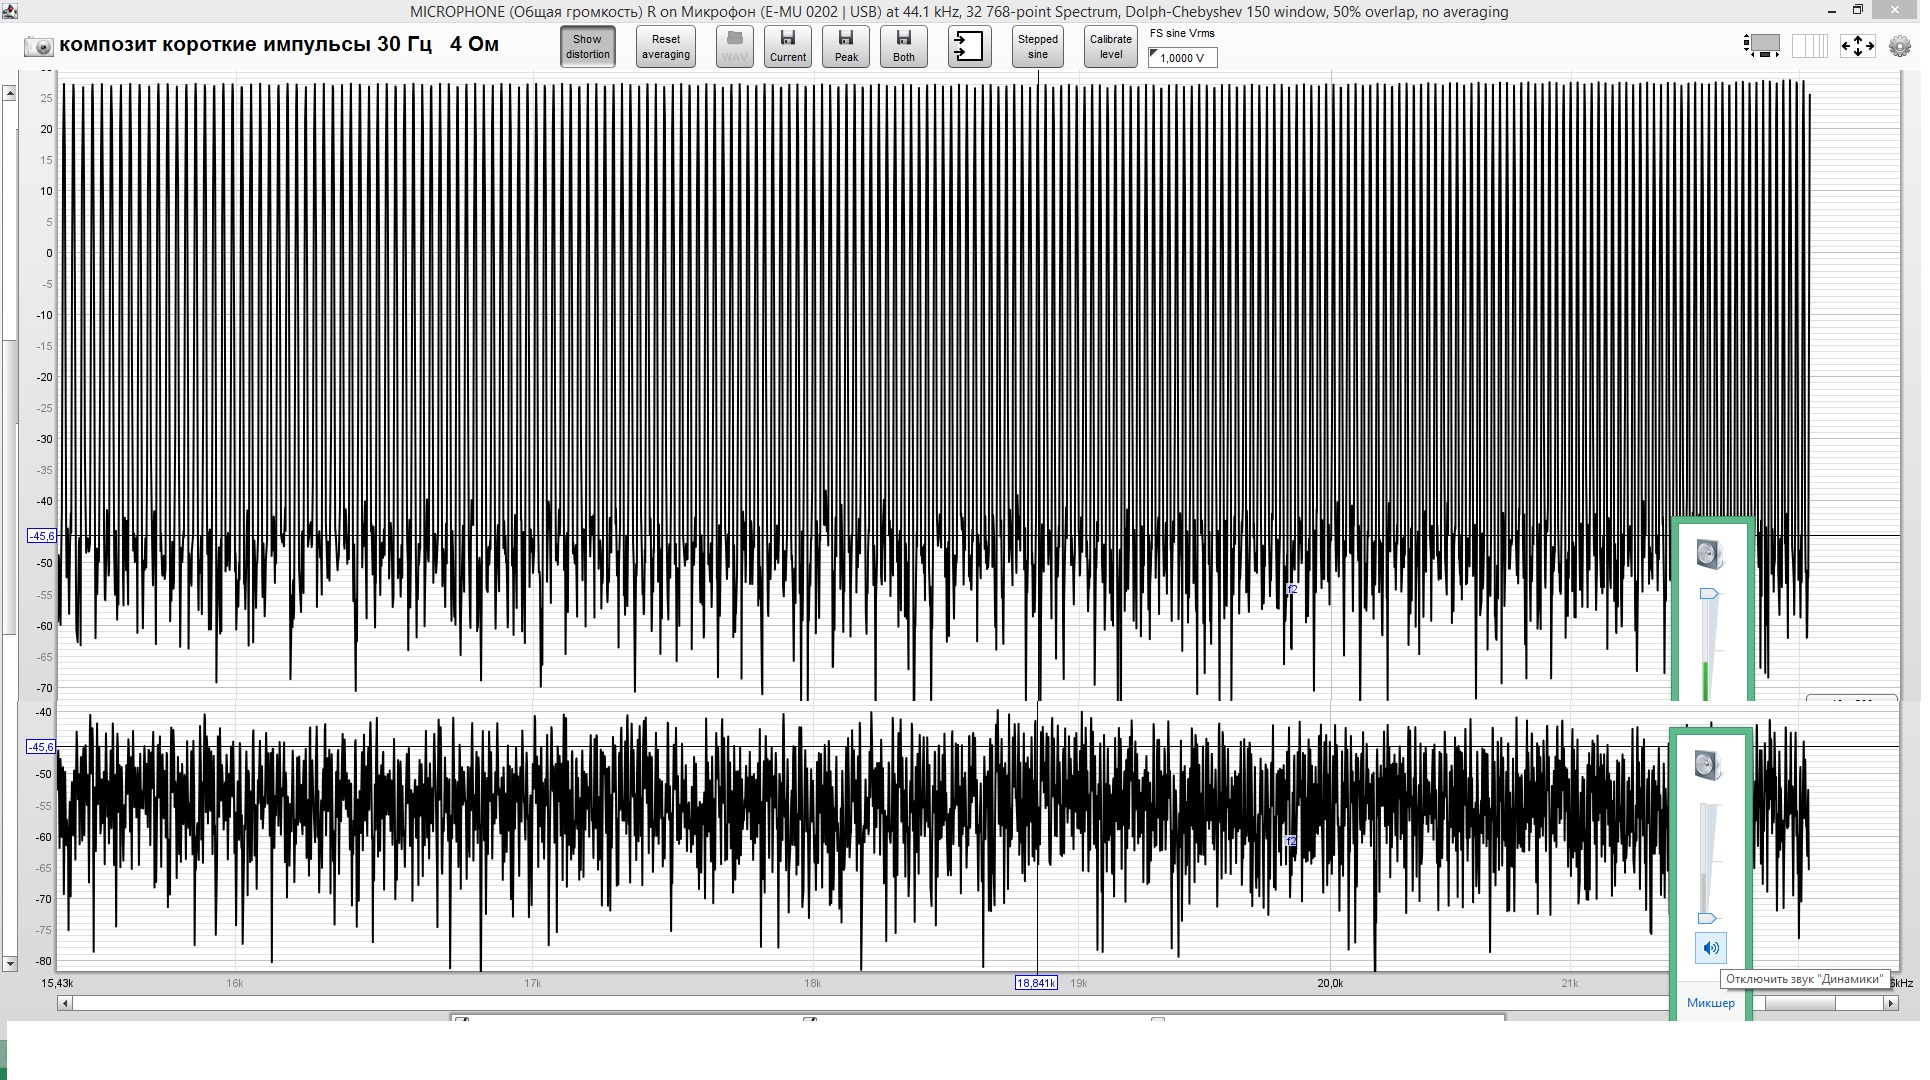This screenshot has height=1080, width=1930.
Task: Mute the Динамики speaker button
Action: click(x=1710, y=948)
